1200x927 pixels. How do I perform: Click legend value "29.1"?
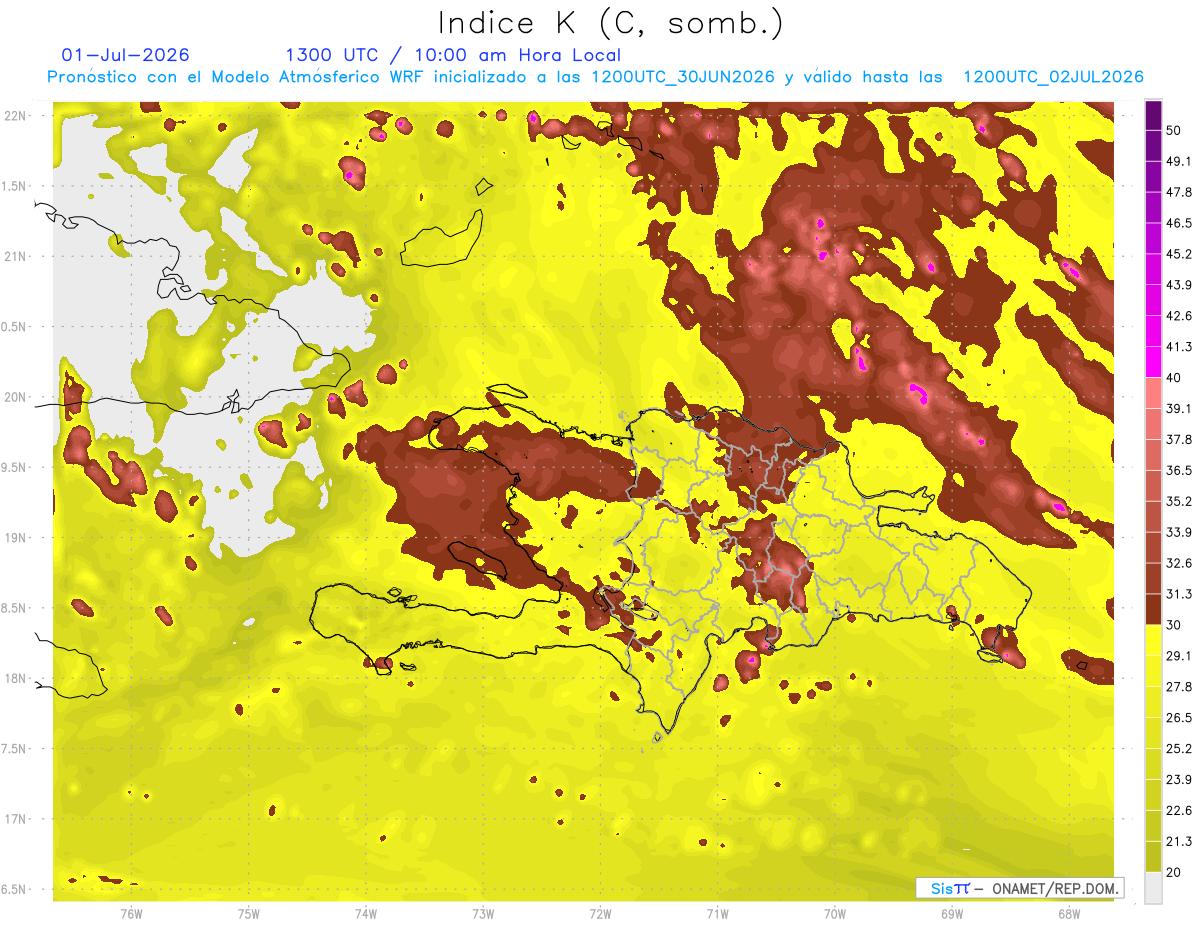coord(1179,655)
